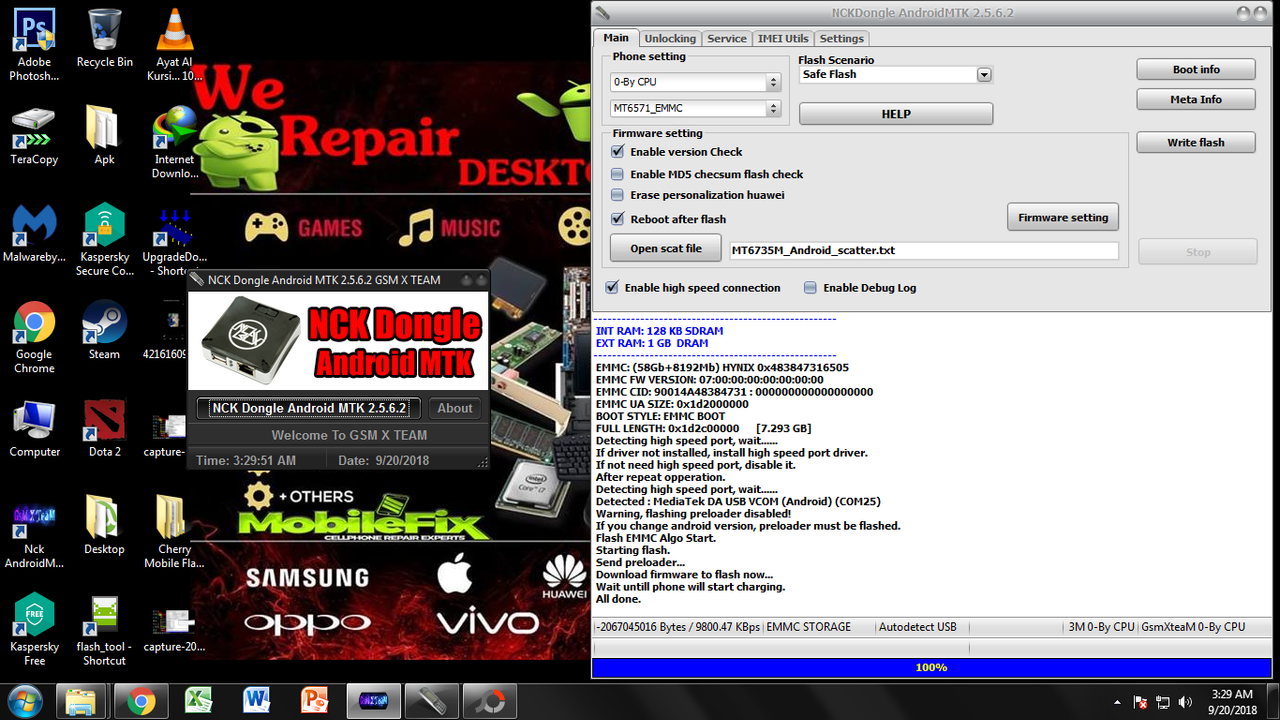Click the taskbar clock showing 3:29 AM
The width and height of the screenshot is (1280, 720).
(x=1231, y=701)
